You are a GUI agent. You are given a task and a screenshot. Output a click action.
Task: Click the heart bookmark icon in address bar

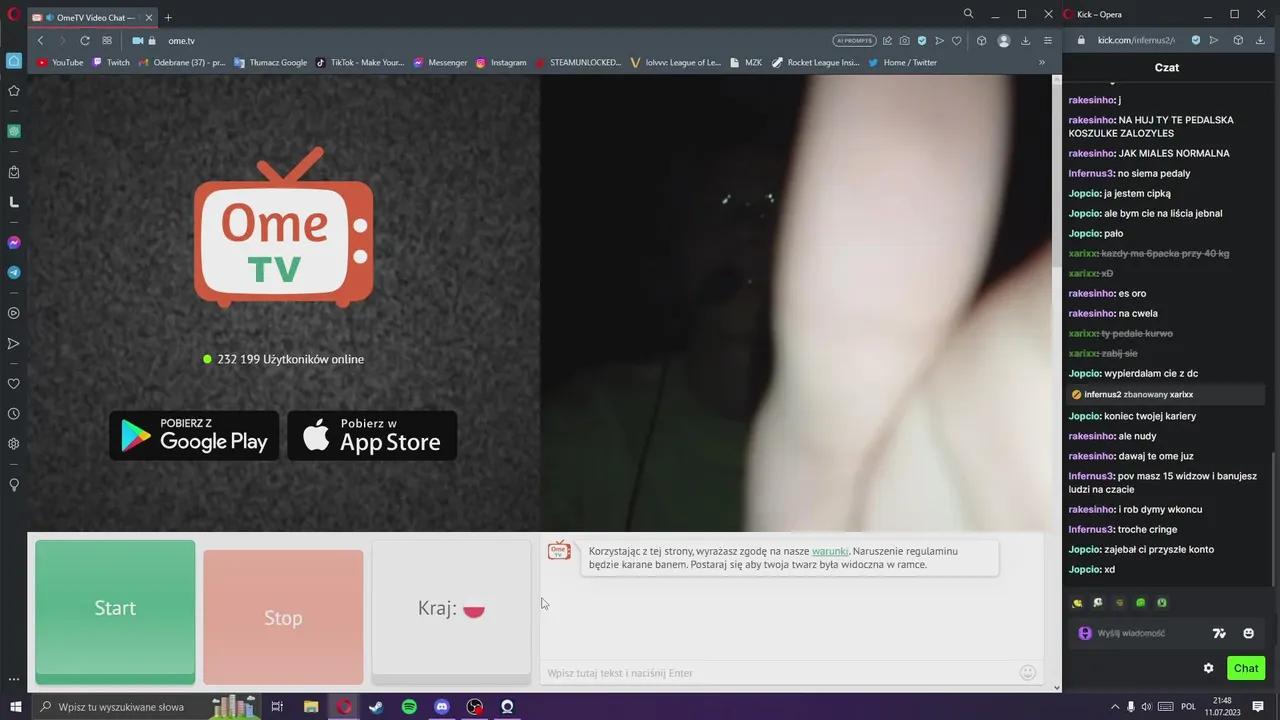(x=956, y=41)
